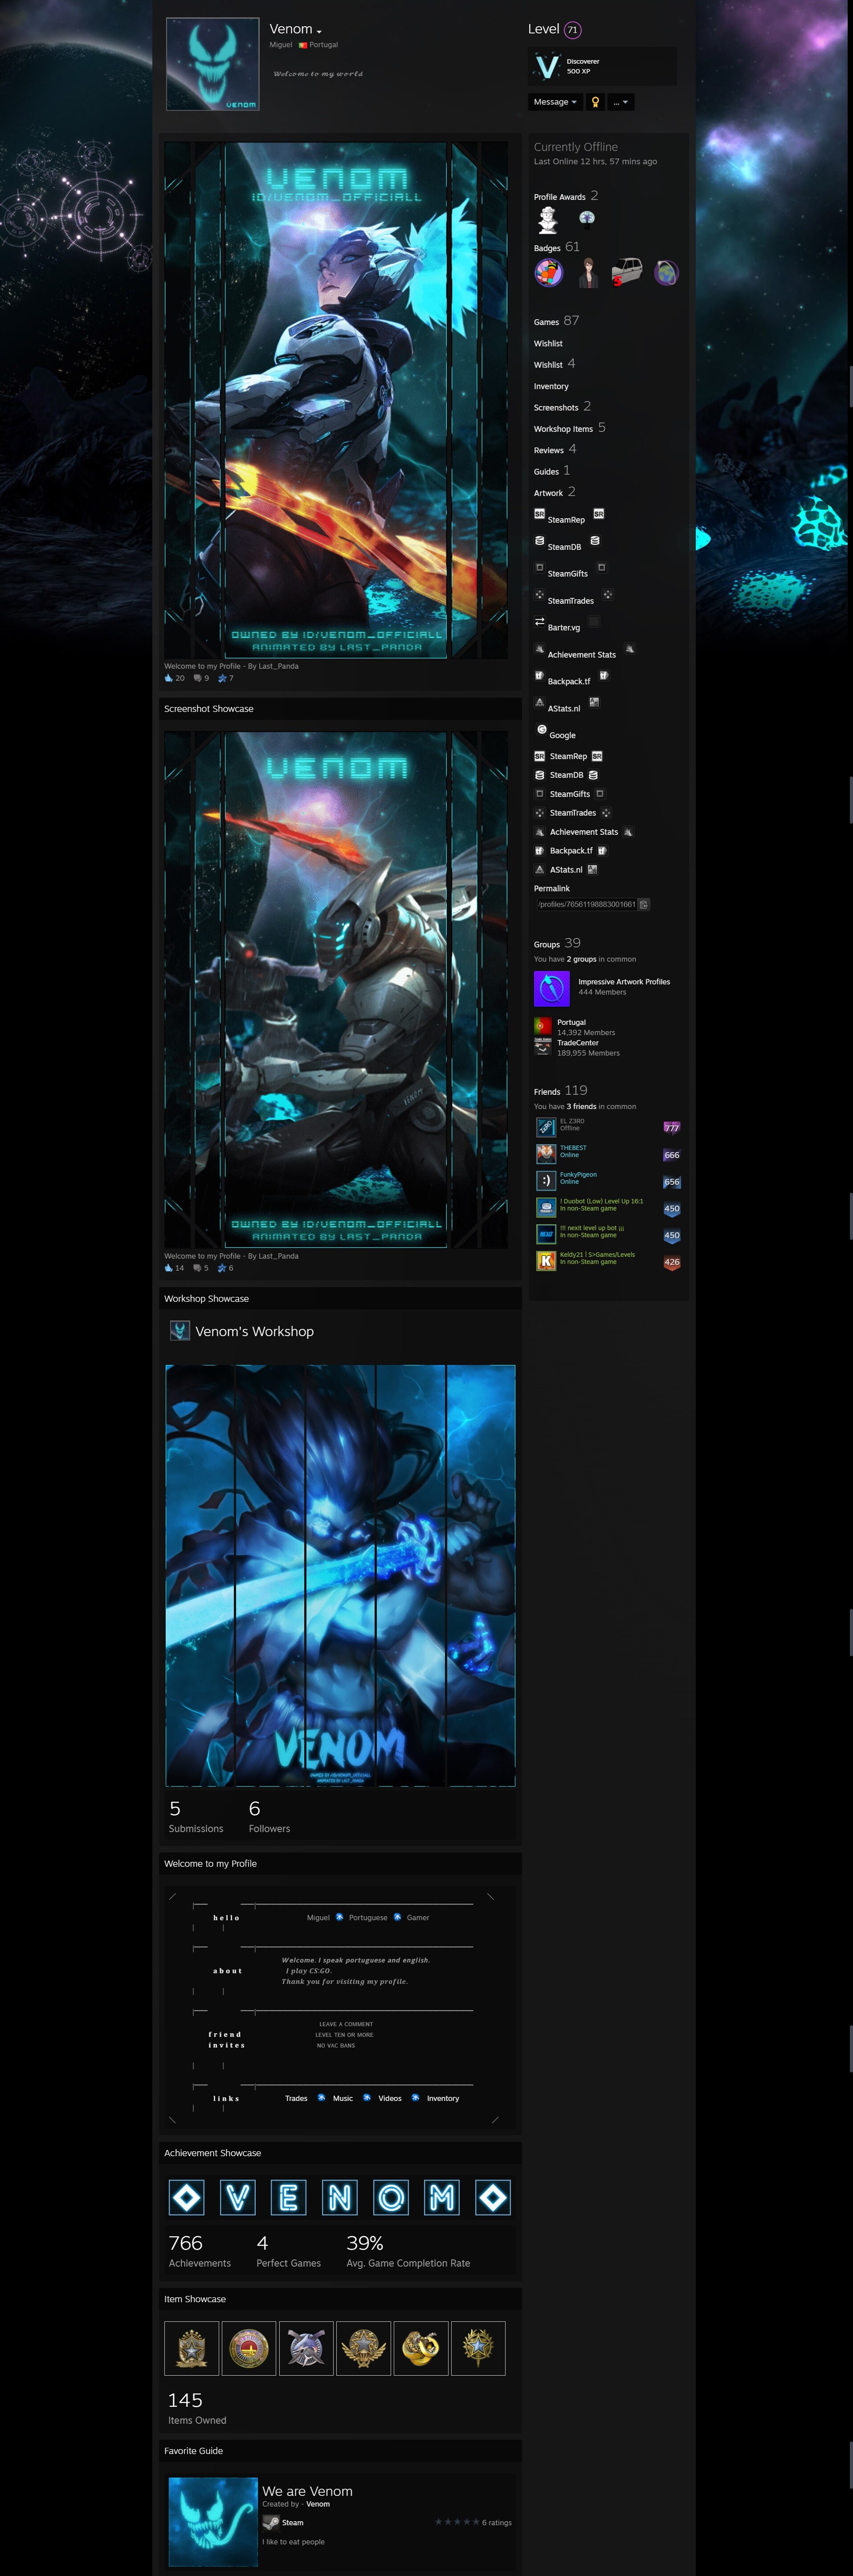Open the three-dots more options dropdown
The image size is (853, 2576).
(621, 102)
